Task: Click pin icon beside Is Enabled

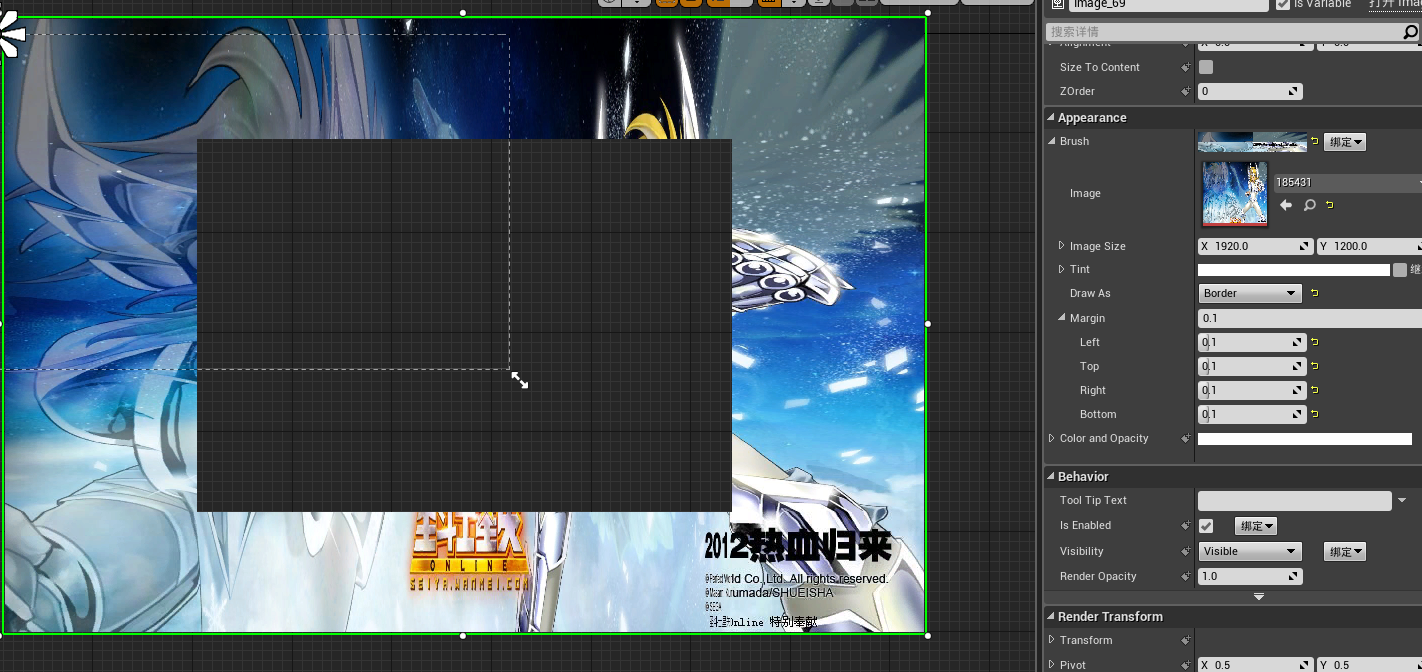Action: (x=1186, y=525)
